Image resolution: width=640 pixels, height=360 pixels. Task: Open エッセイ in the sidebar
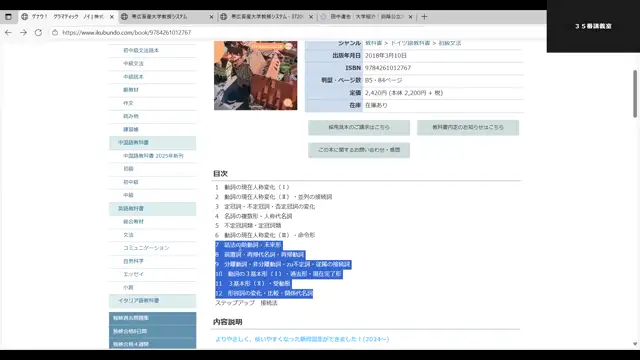point(133,274)
